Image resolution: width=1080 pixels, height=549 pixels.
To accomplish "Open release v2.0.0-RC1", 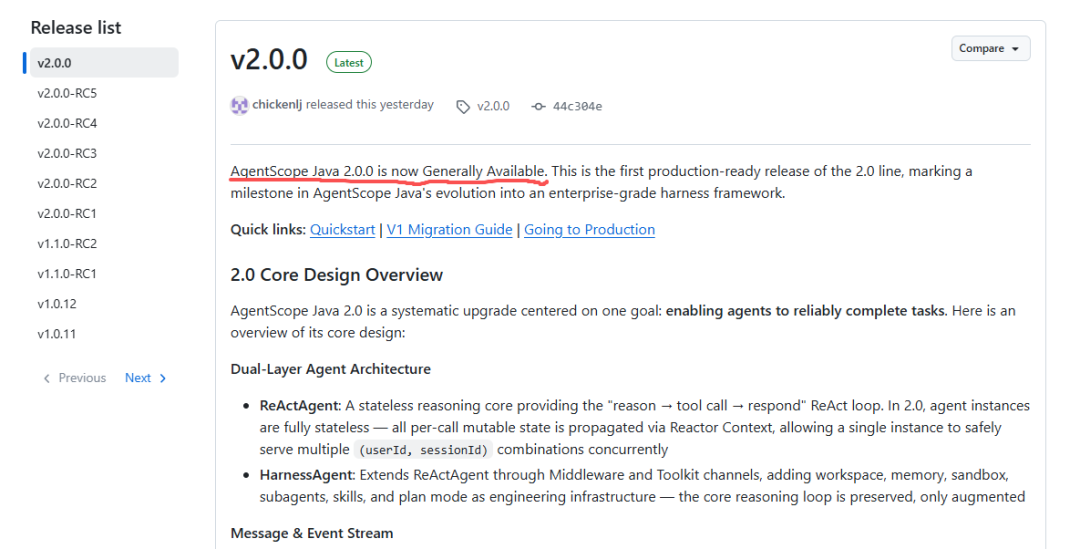I will [67, 214].
